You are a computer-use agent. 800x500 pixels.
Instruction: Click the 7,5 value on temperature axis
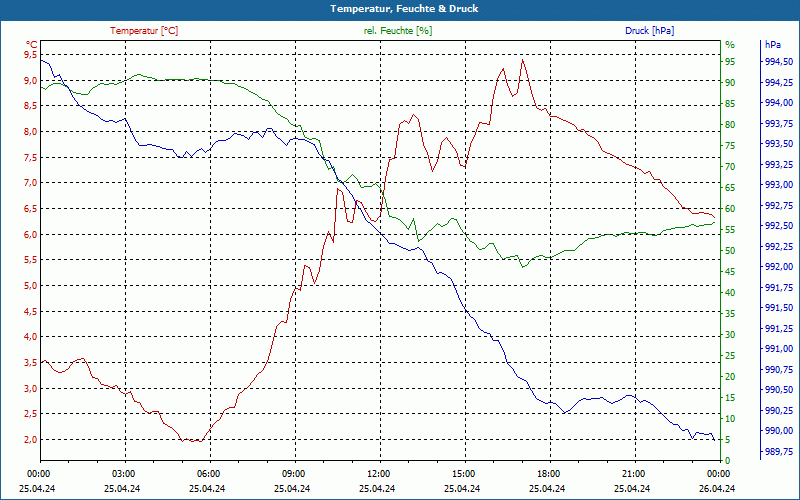tap(31, 158)
